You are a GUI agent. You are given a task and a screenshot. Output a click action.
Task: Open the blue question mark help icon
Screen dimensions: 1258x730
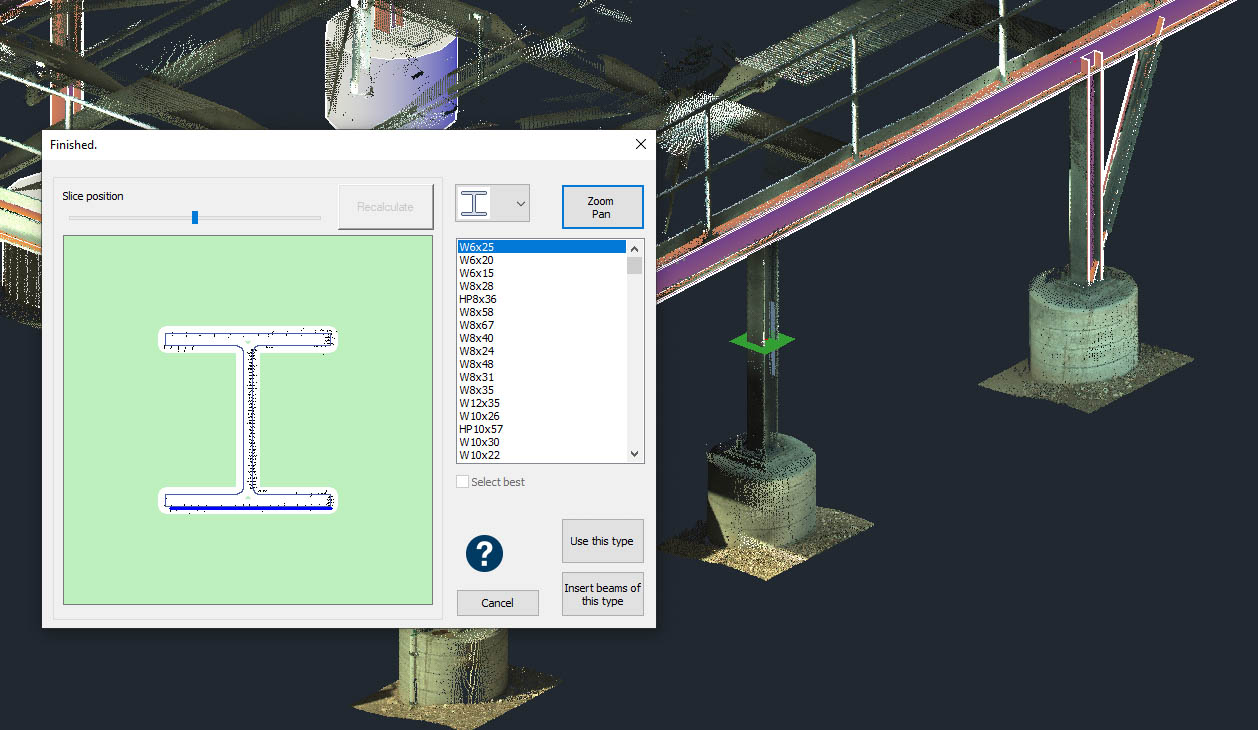(484, 553)
